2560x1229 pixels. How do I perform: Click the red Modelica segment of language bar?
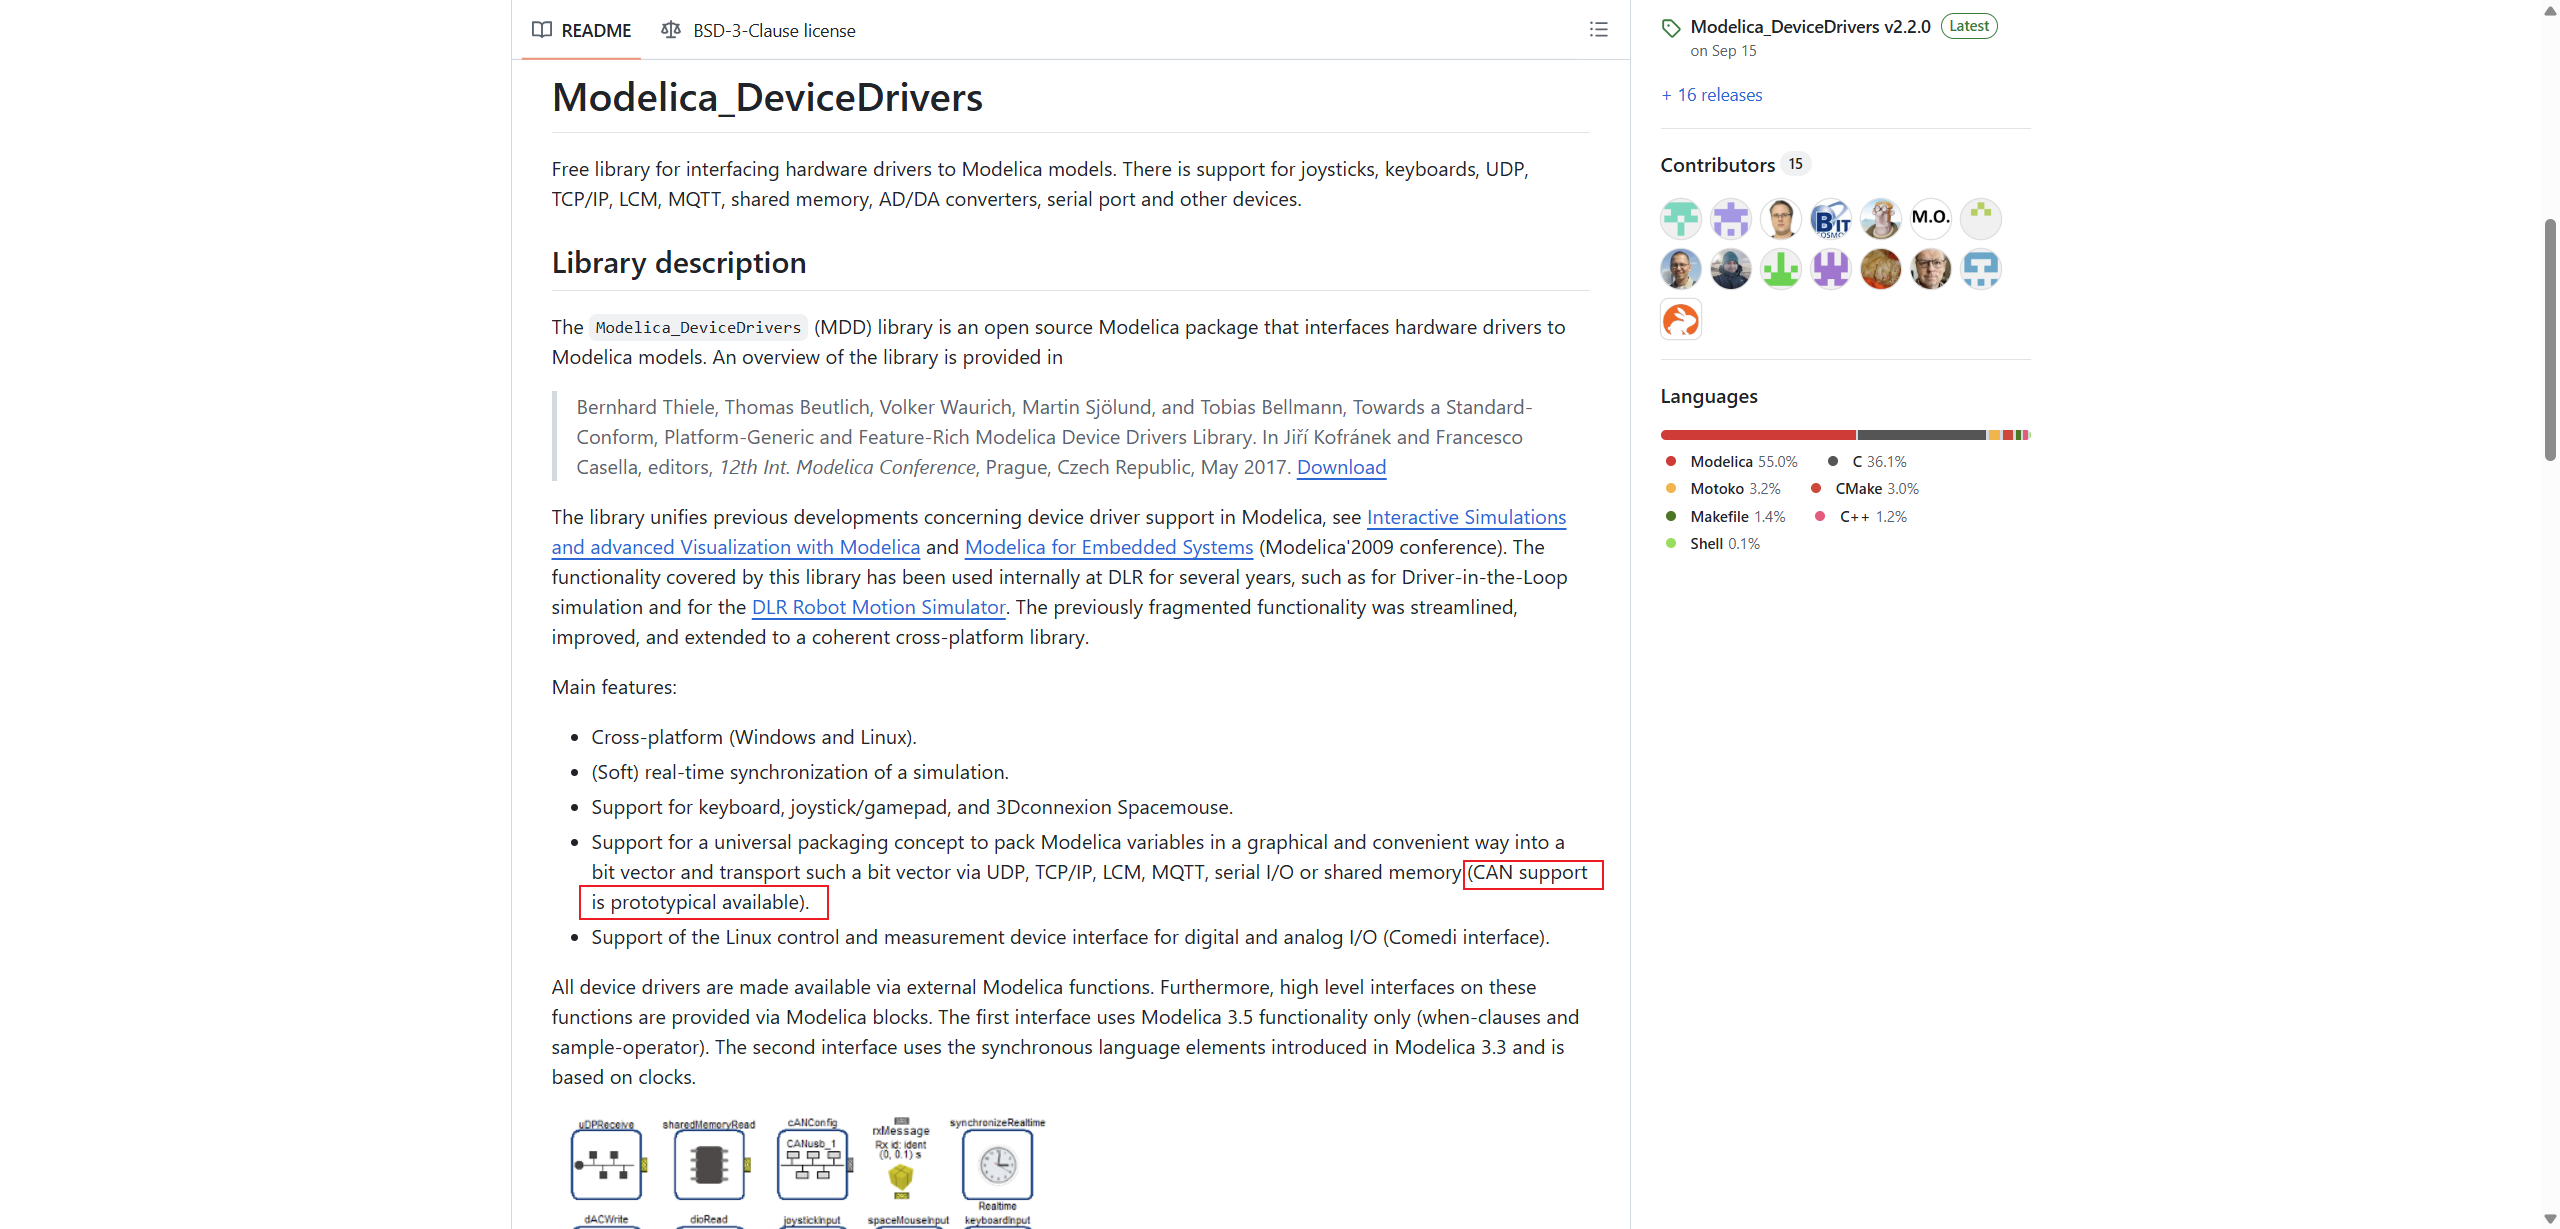point(1758,435)
